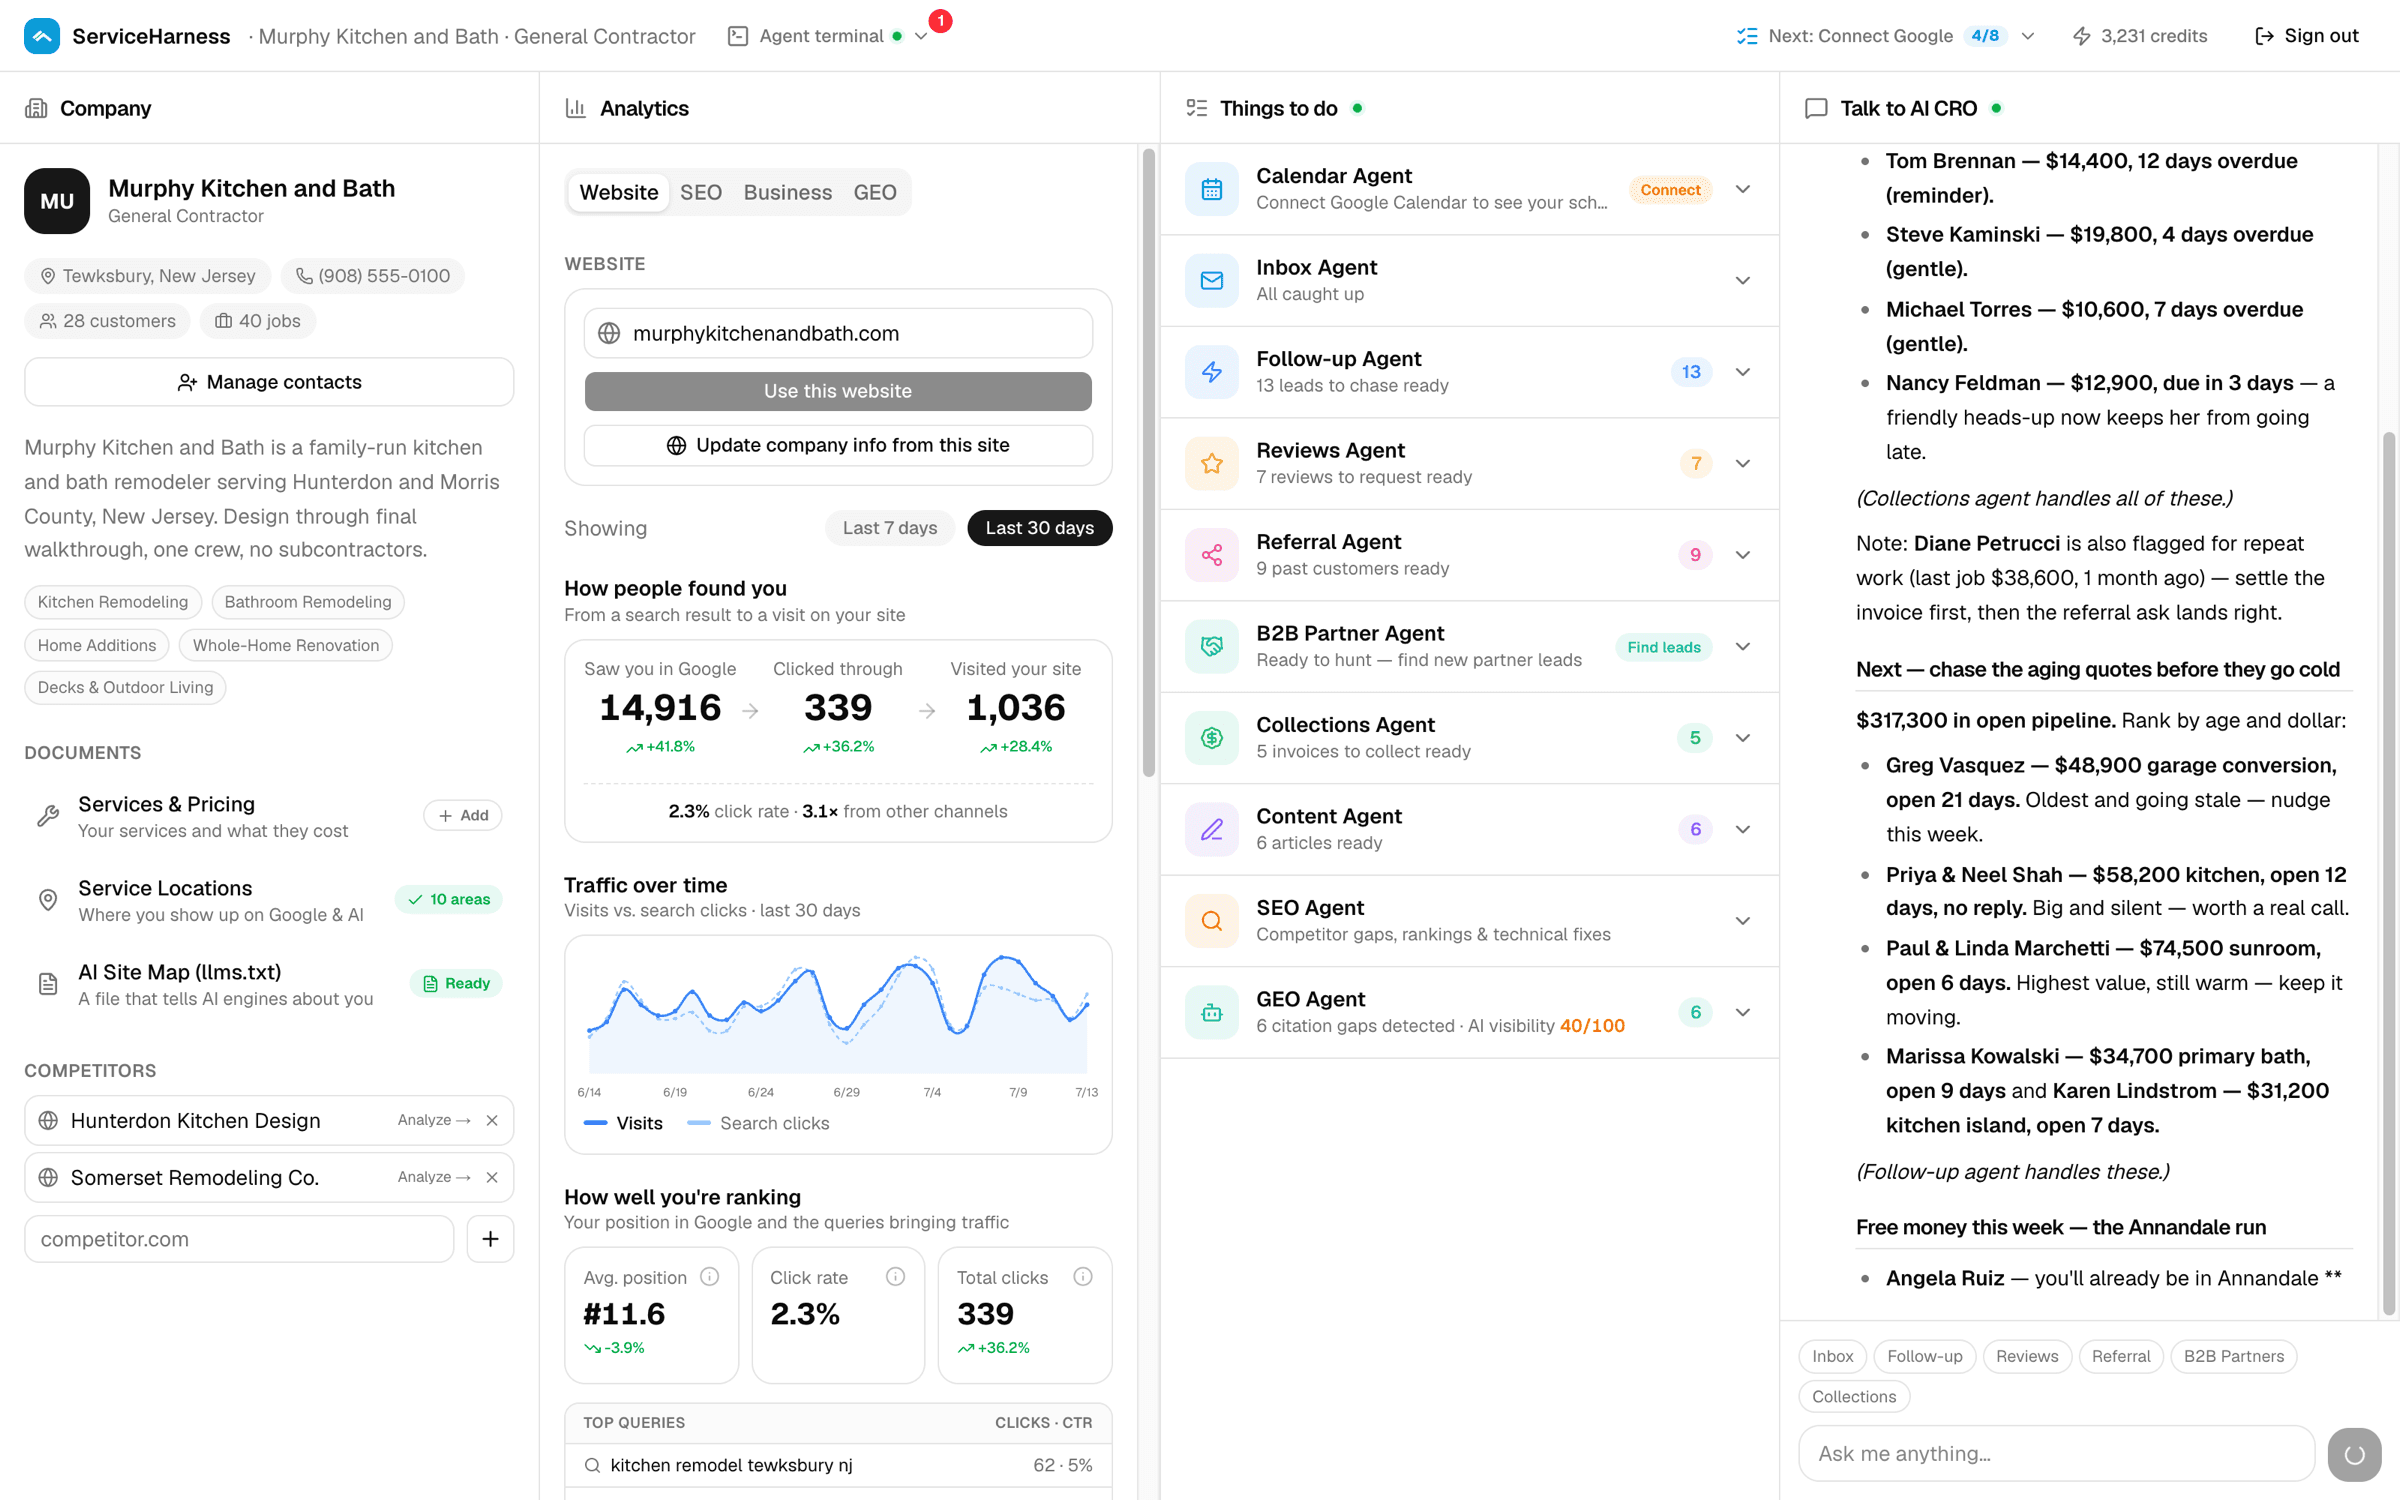Image resolution: width=2400 pixels, height=1500 pixels.
Task: Click Update company info from this site
Action: click(838, 445)
